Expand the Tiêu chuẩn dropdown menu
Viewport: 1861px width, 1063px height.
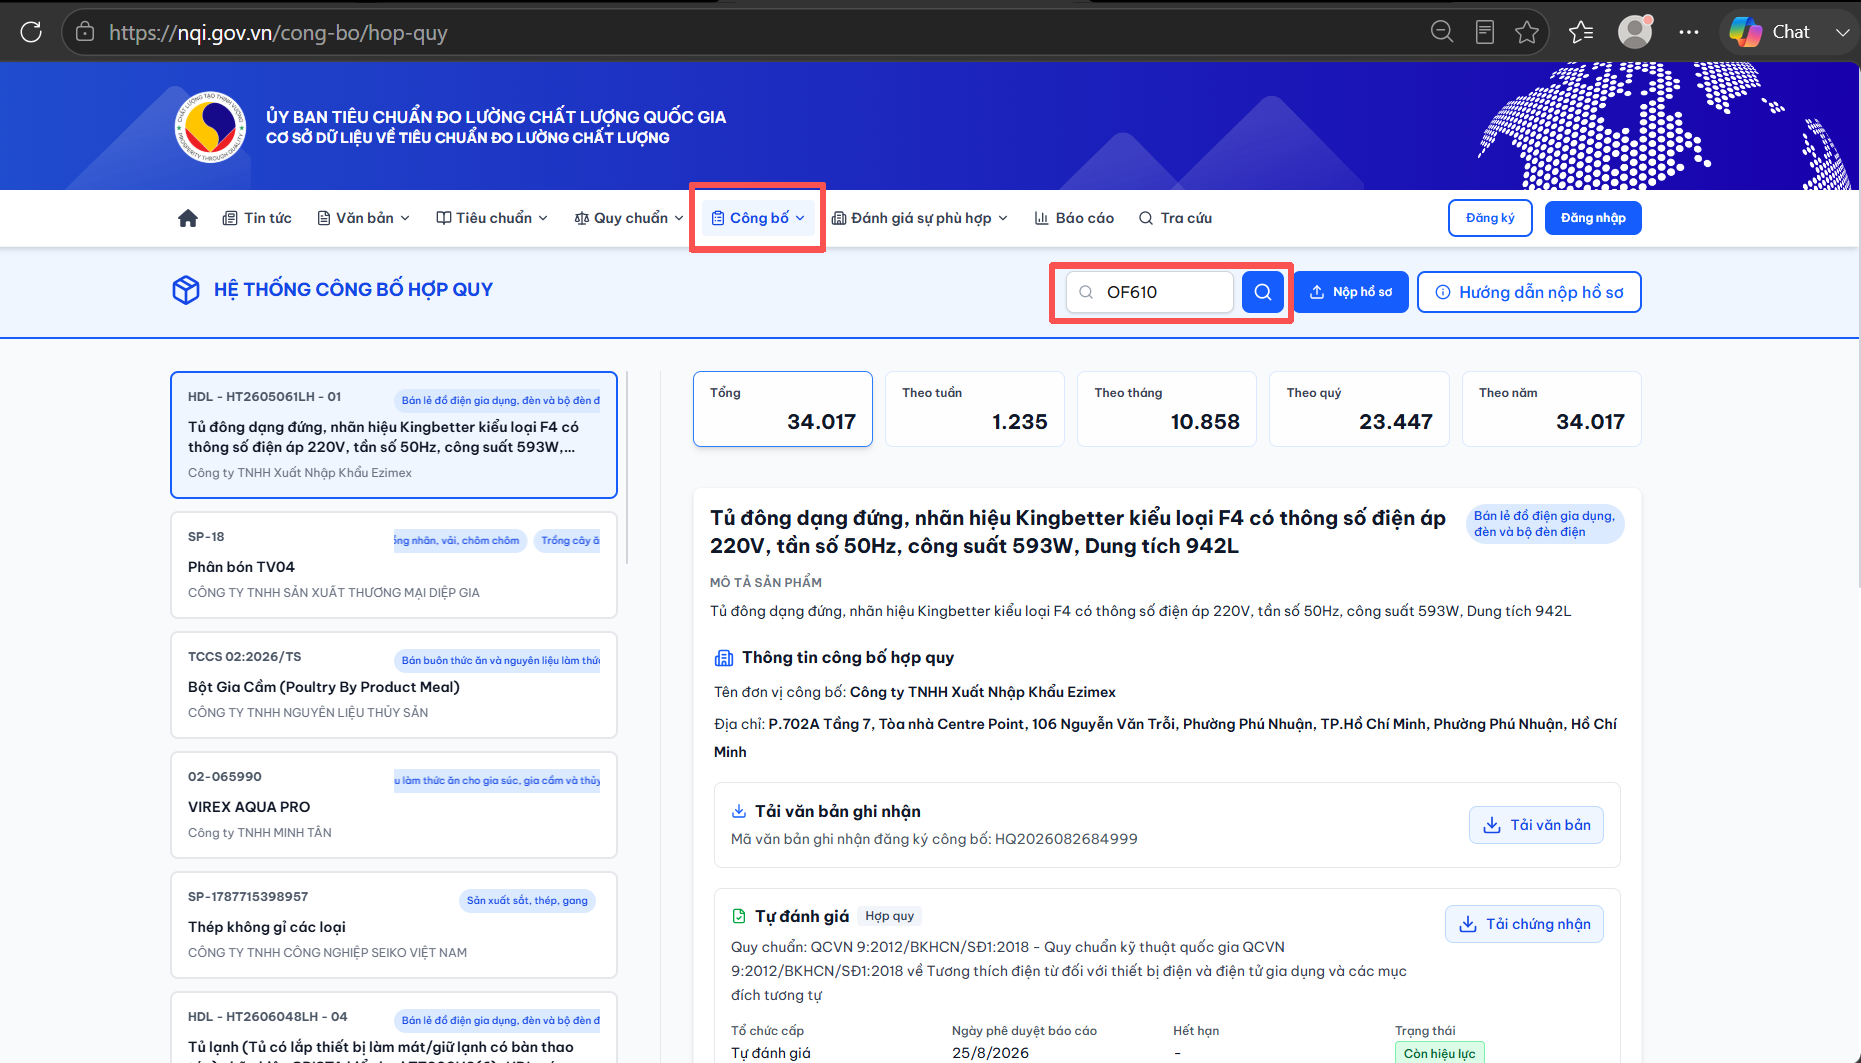(x=492, y=218)
